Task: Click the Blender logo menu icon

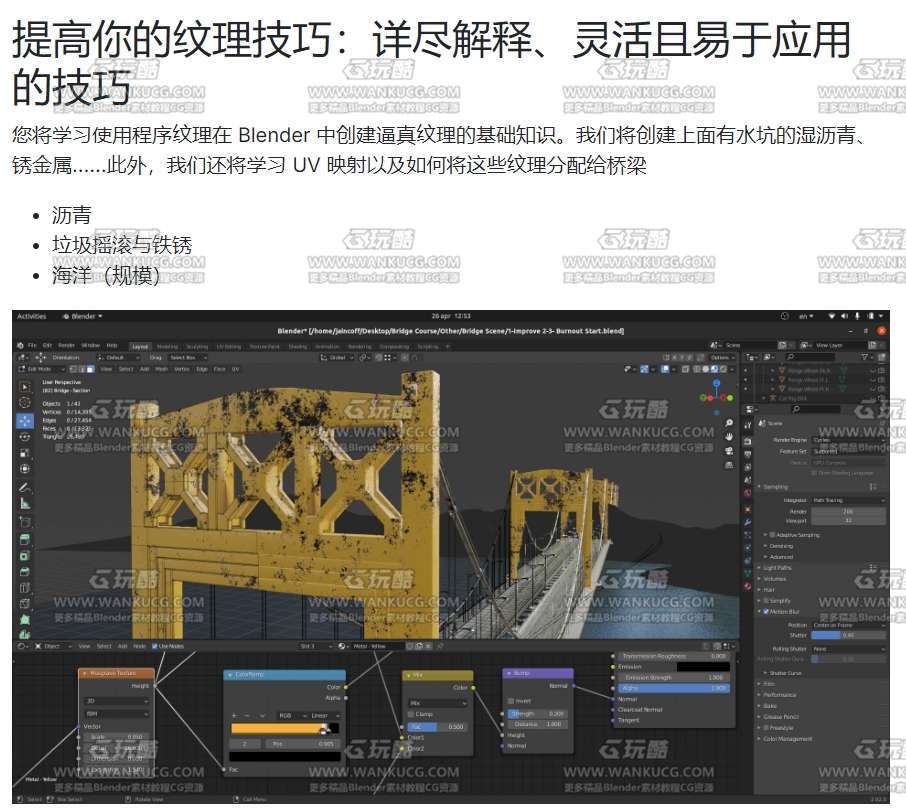Action: [20, 345]
